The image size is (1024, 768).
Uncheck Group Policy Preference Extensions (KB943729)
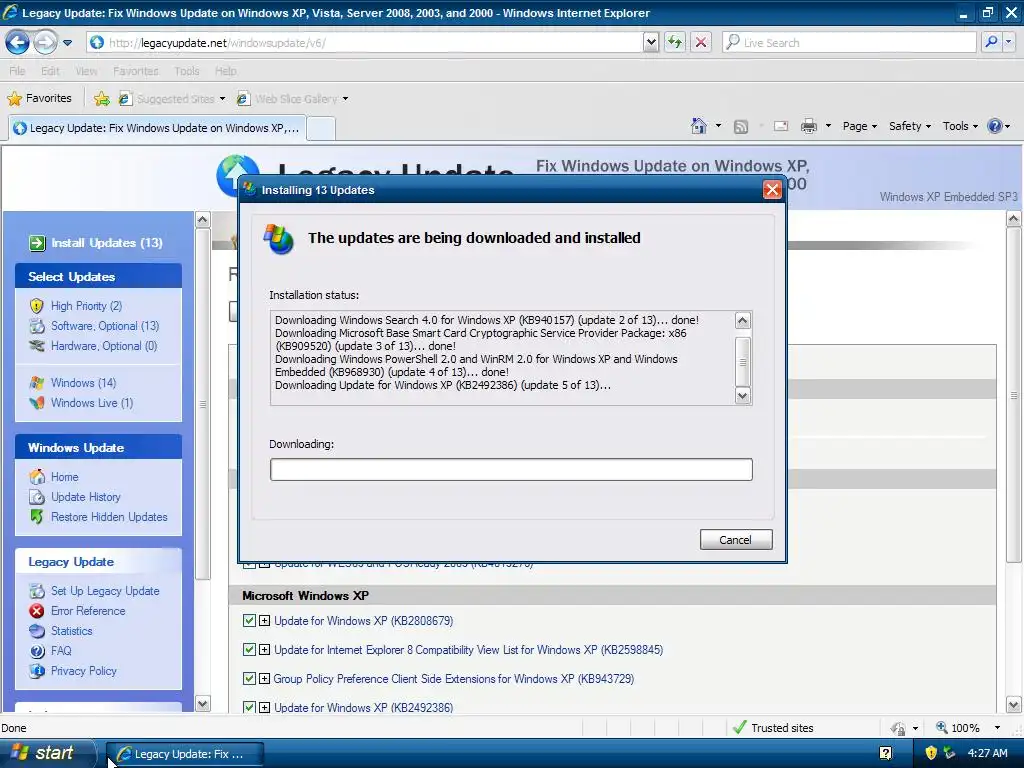[x=249, y=679]
